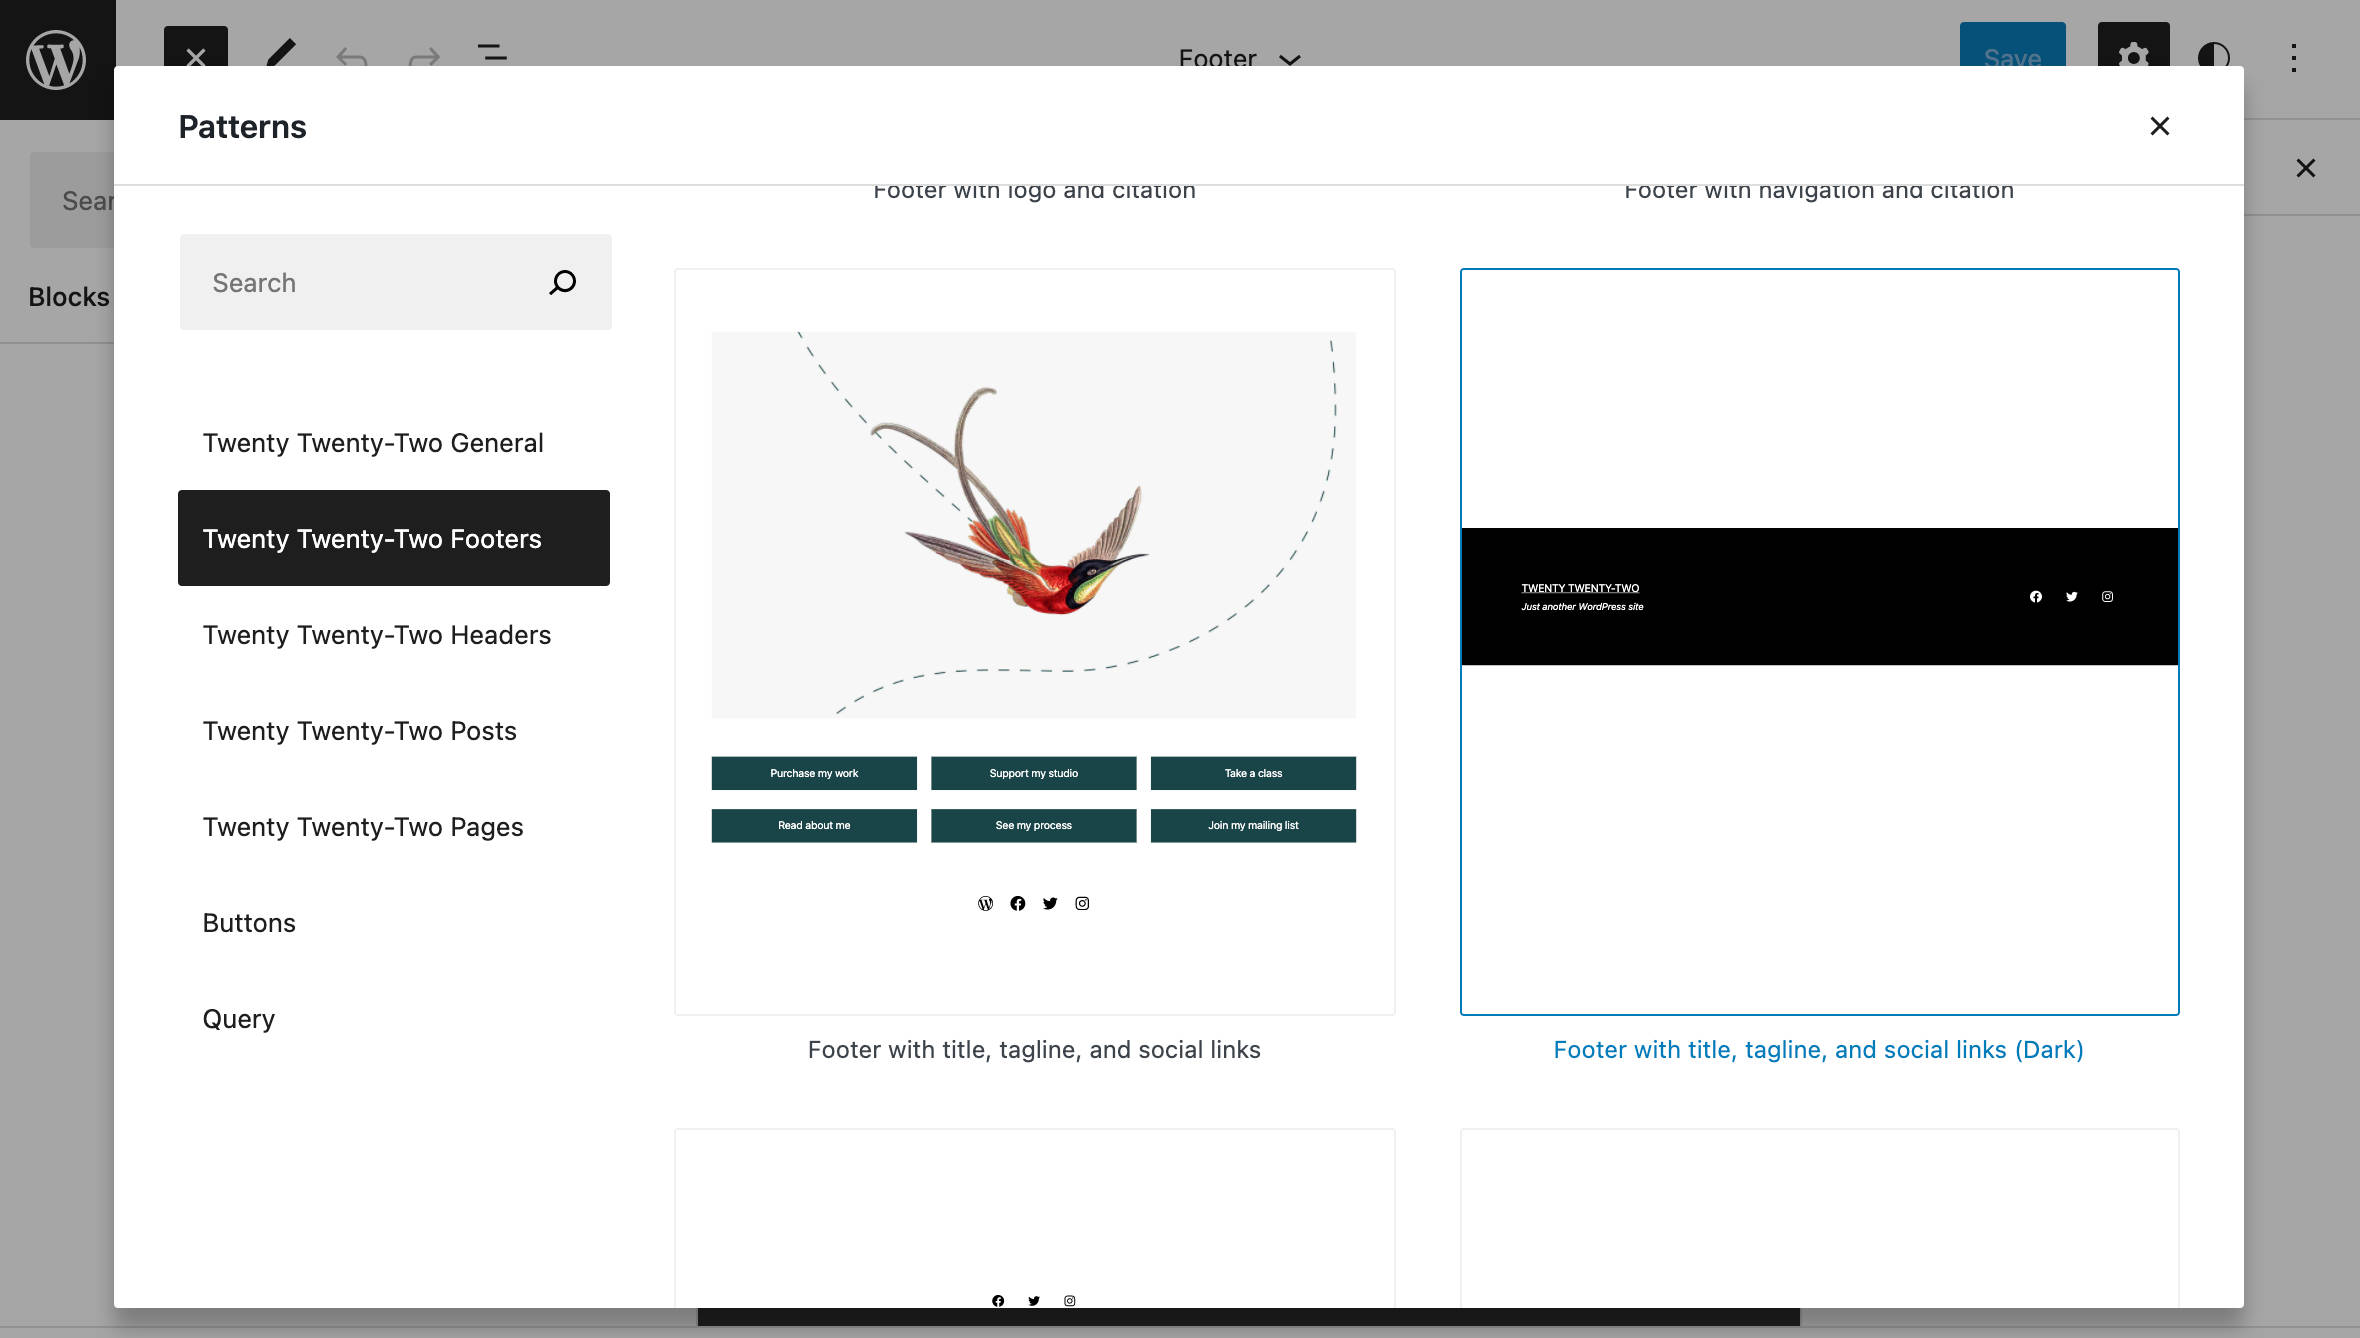Select the Buttons pattern category
The height and width of the screenshot is (1338, 2360).
(x=249, y=922)
